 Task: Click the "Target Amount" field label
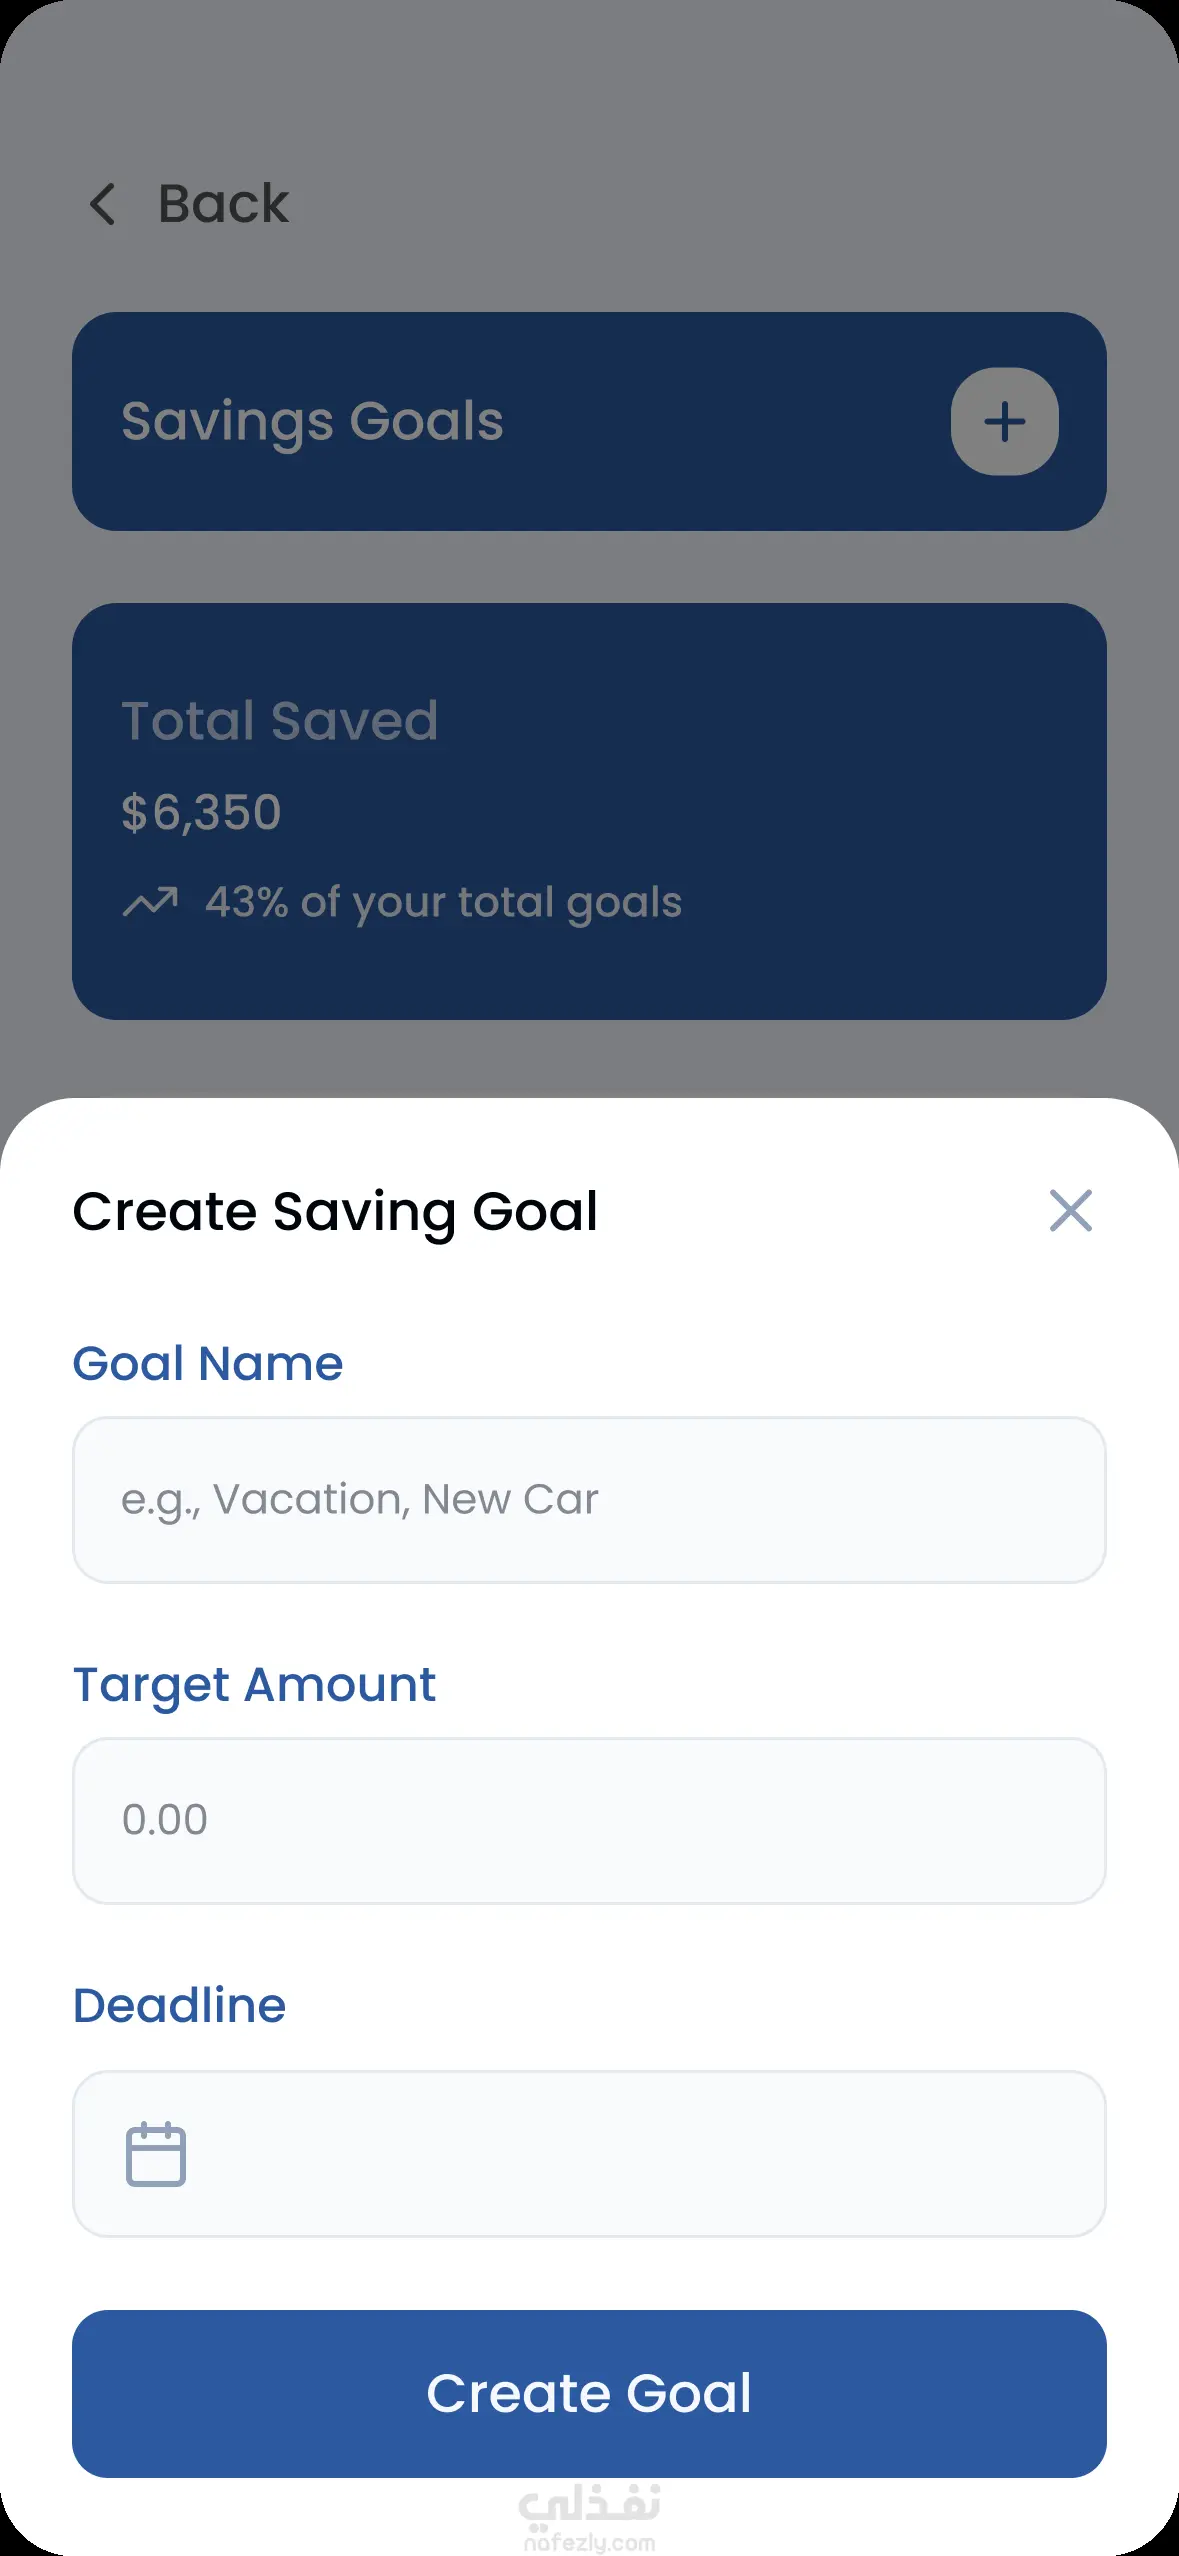pyautogui.click(x=254, y=1684)
